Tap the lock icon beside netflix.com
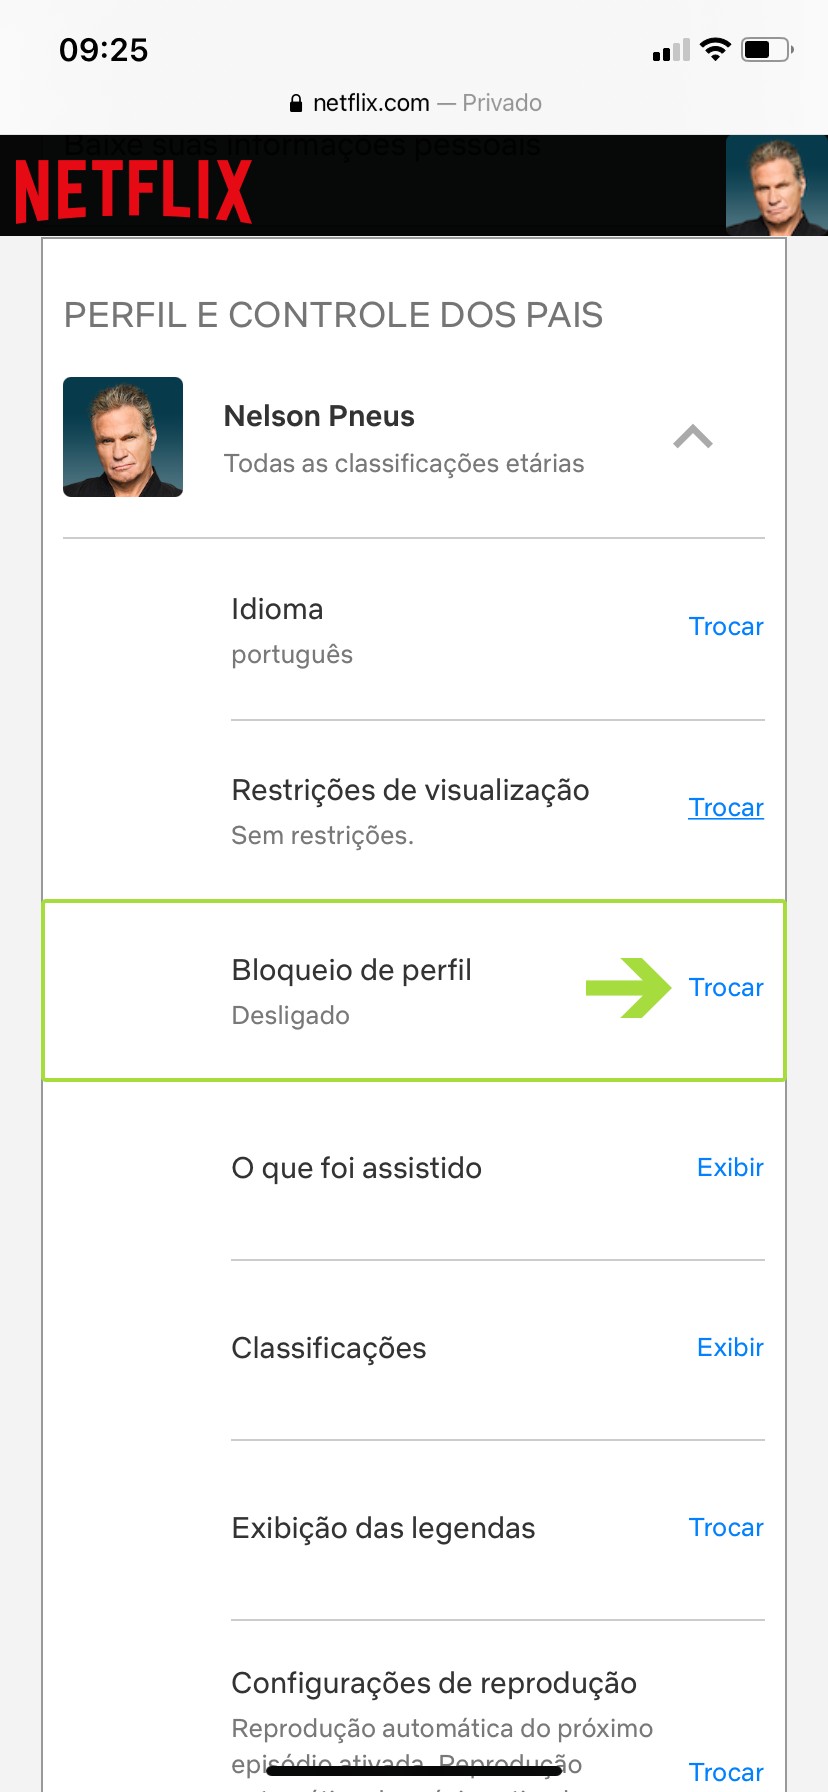 click(x=295, y=103)
